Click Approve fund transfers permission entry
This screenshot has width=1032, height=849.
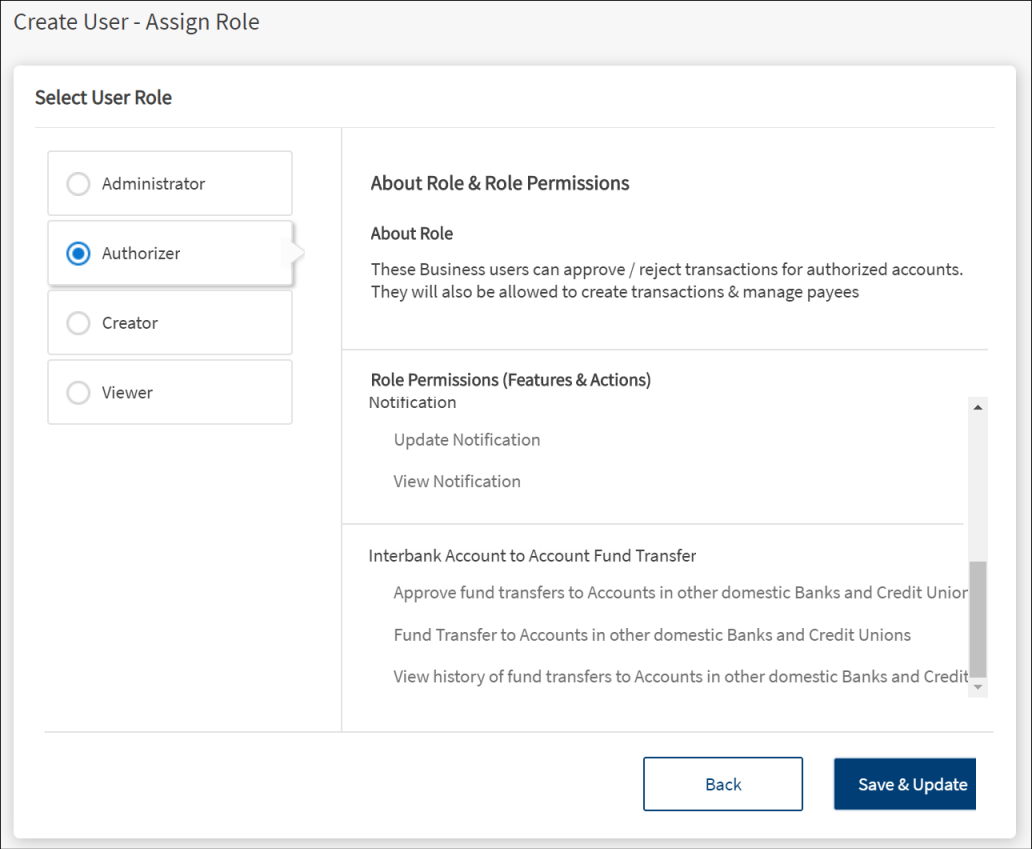tap(679, 593)
